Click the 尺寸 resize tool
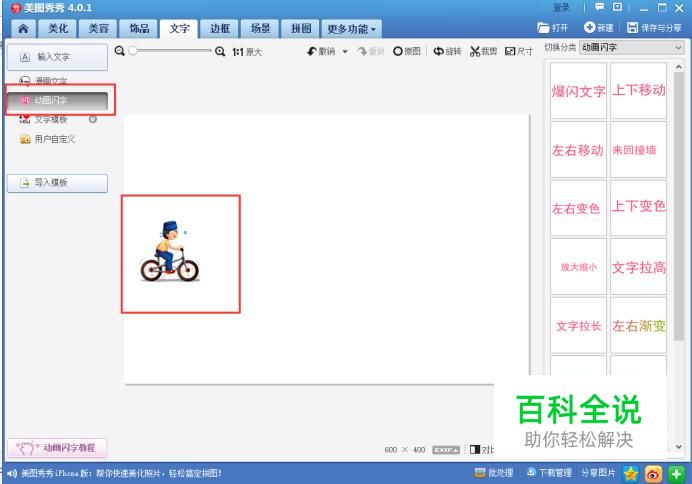The image size is (692, 484). (x=519, y=52)
